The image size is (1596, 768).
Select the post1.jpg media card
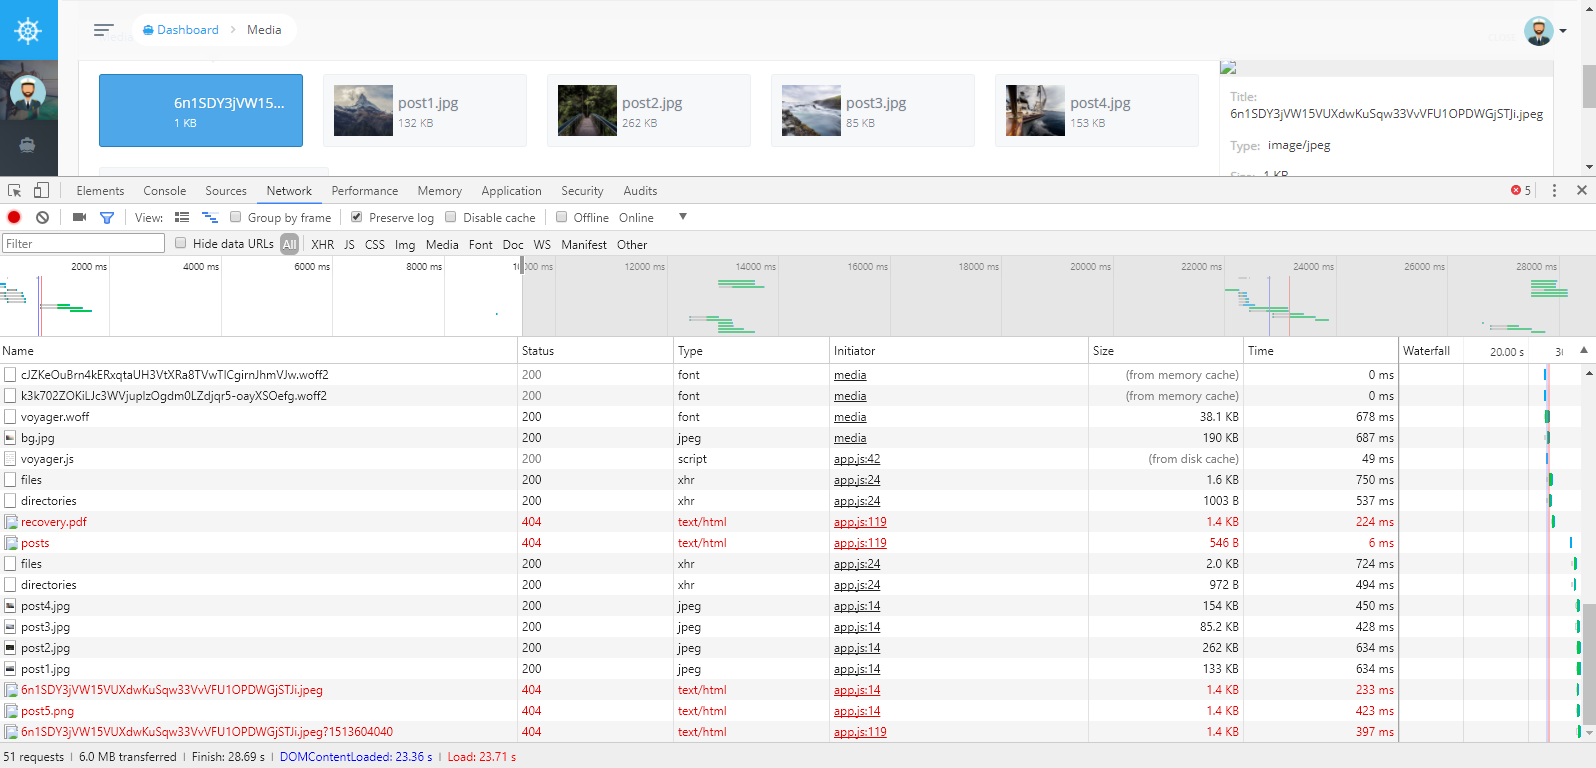(425, 110)
